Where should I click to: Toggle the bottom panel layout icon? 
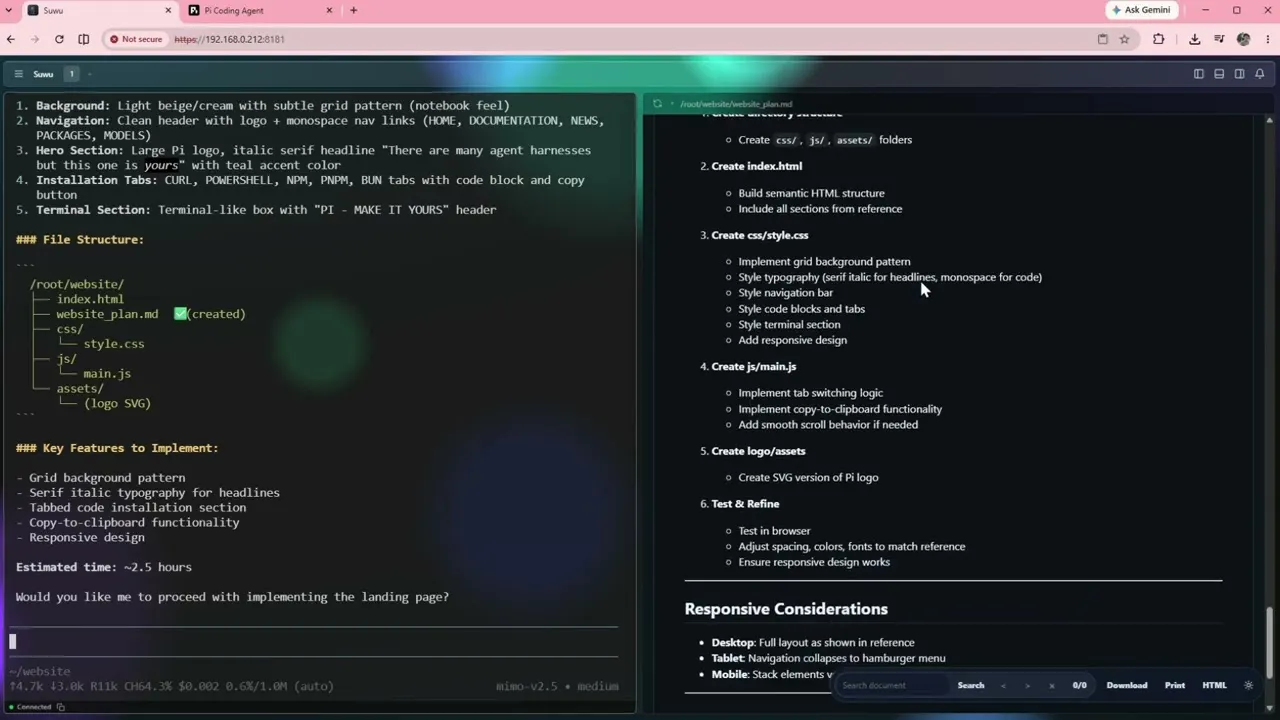pos(1219,74)
